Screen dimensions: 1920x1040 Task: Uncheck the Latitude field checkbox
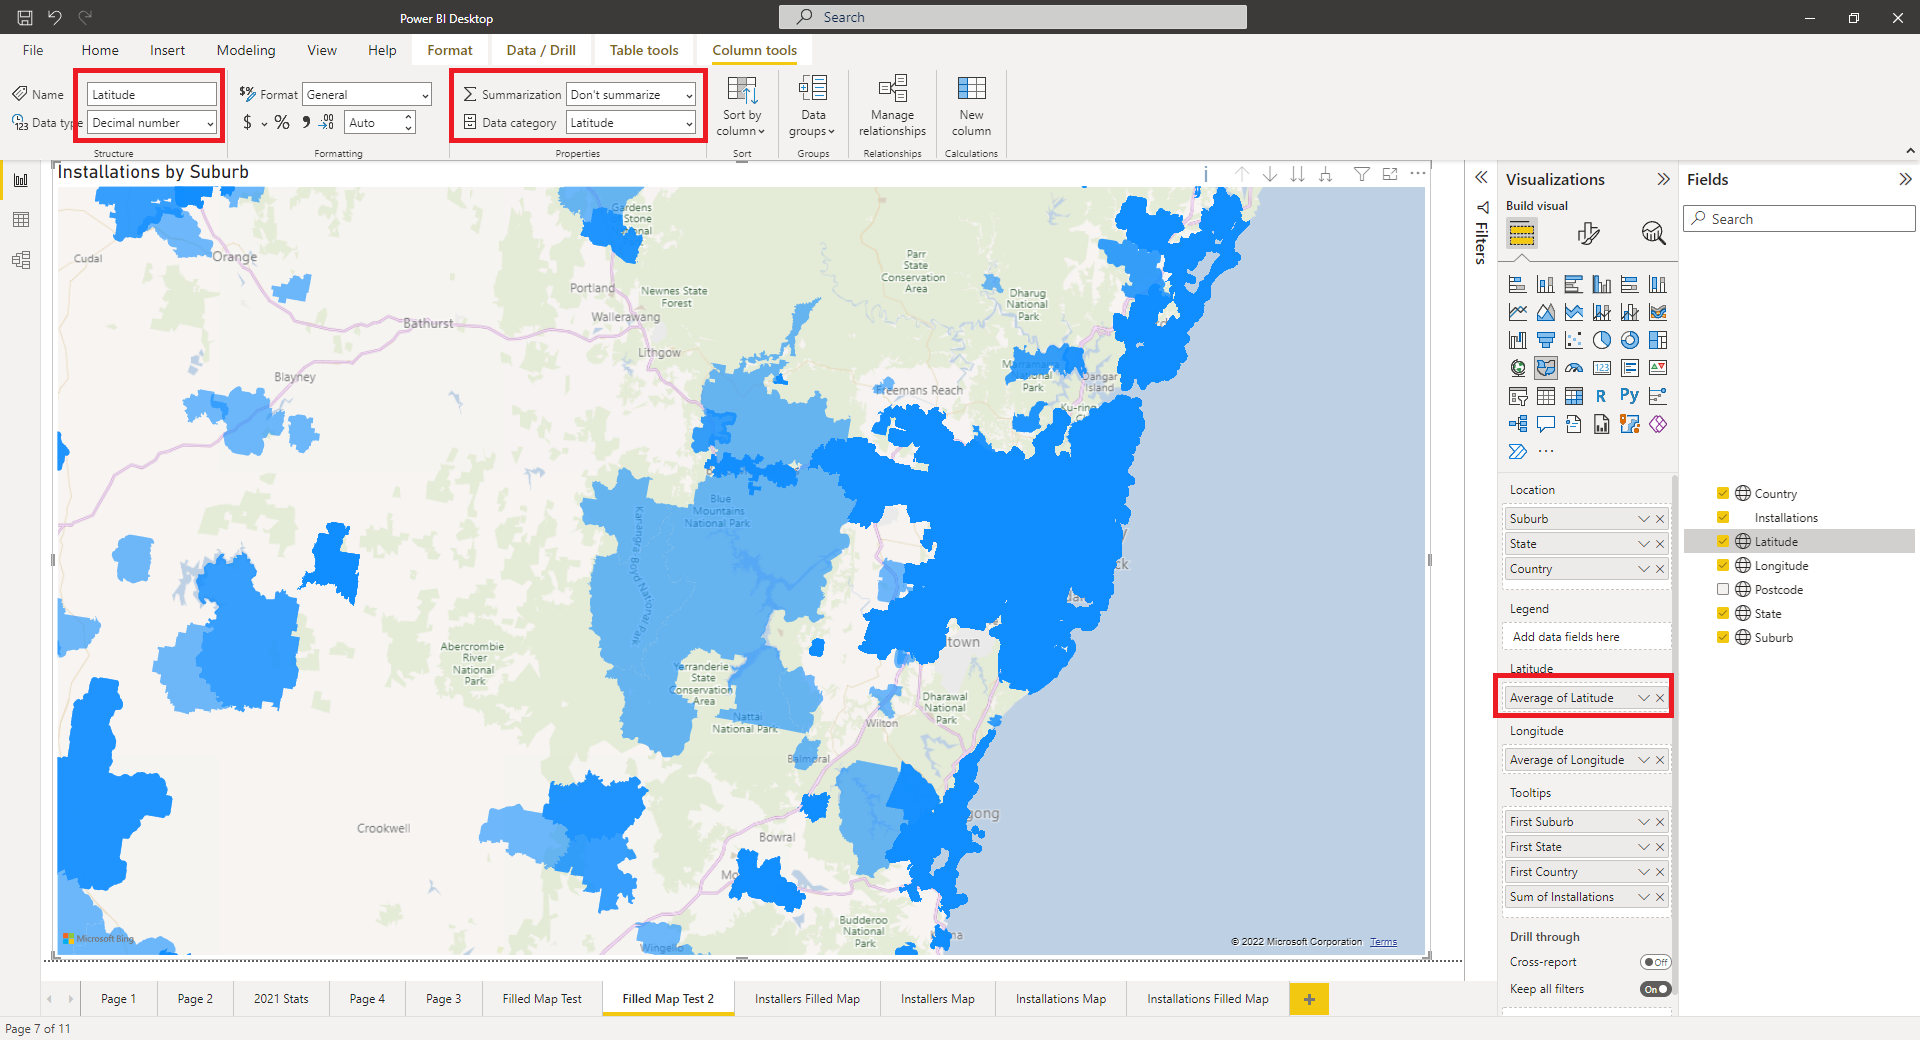coord(1723,541)
